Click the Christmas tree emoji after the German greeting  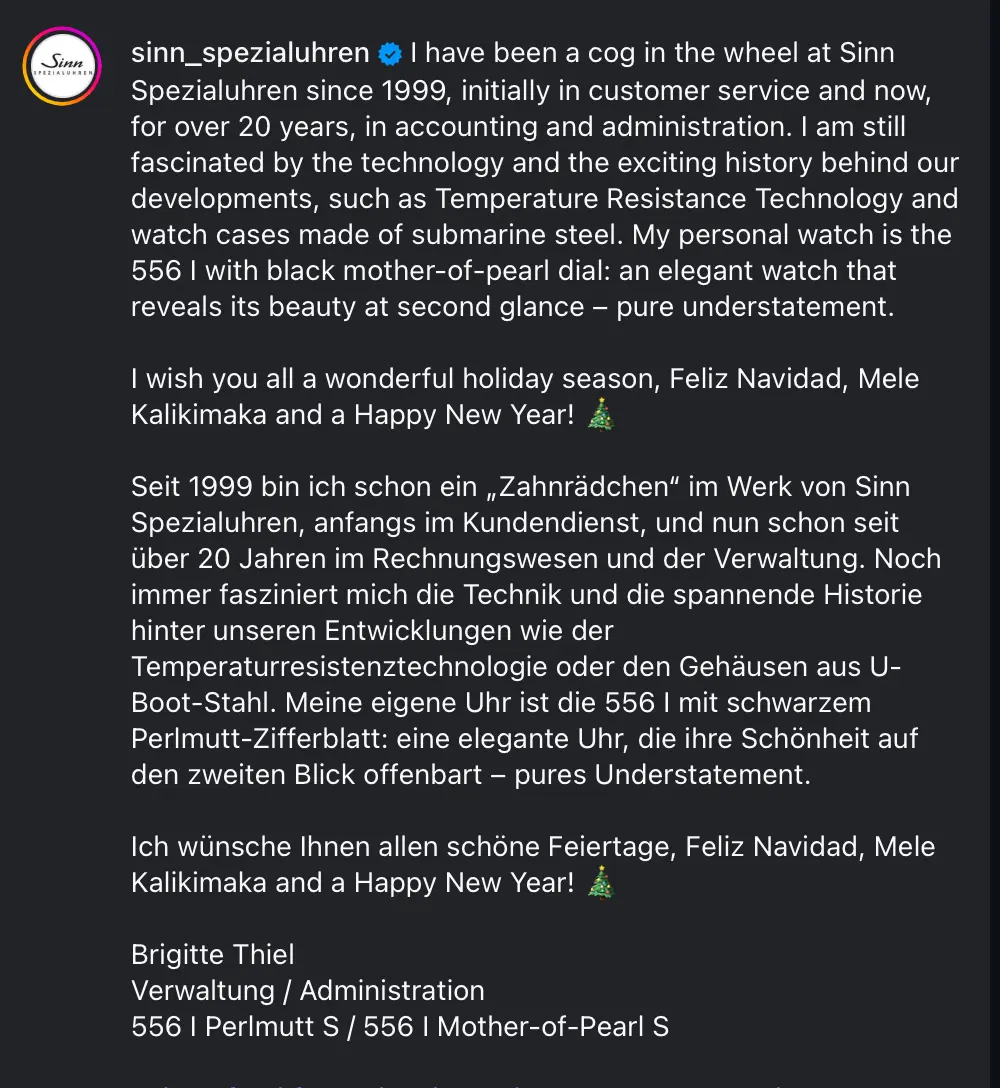point(599,883)
